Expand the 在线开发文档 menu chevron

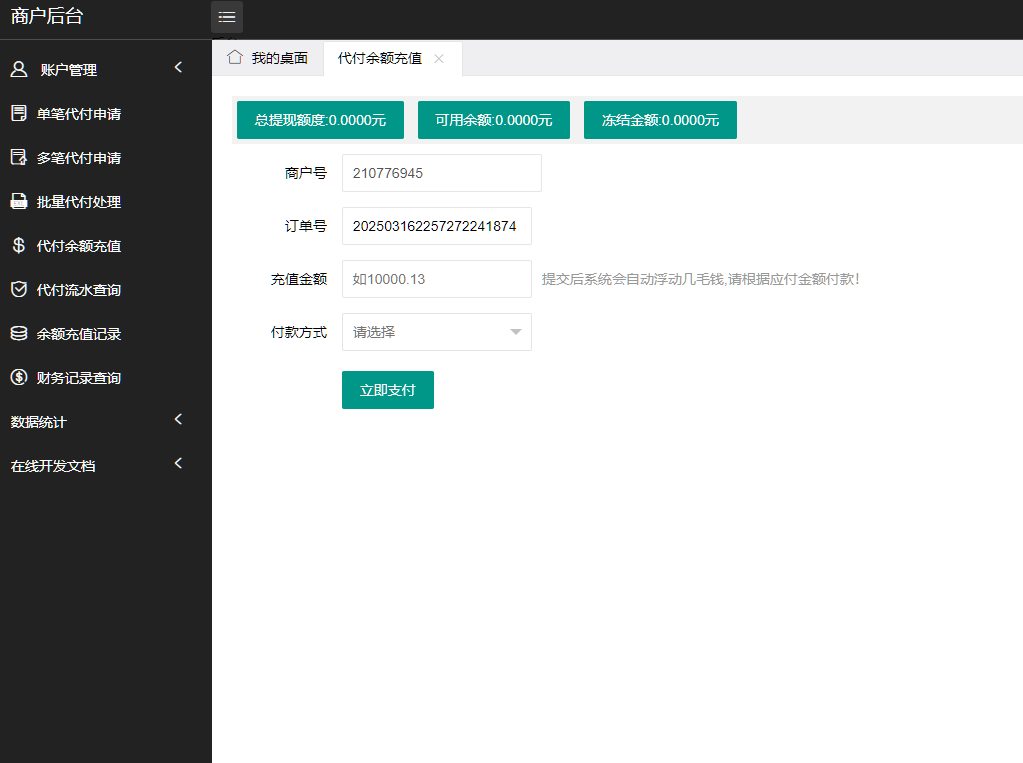[179, 464]
